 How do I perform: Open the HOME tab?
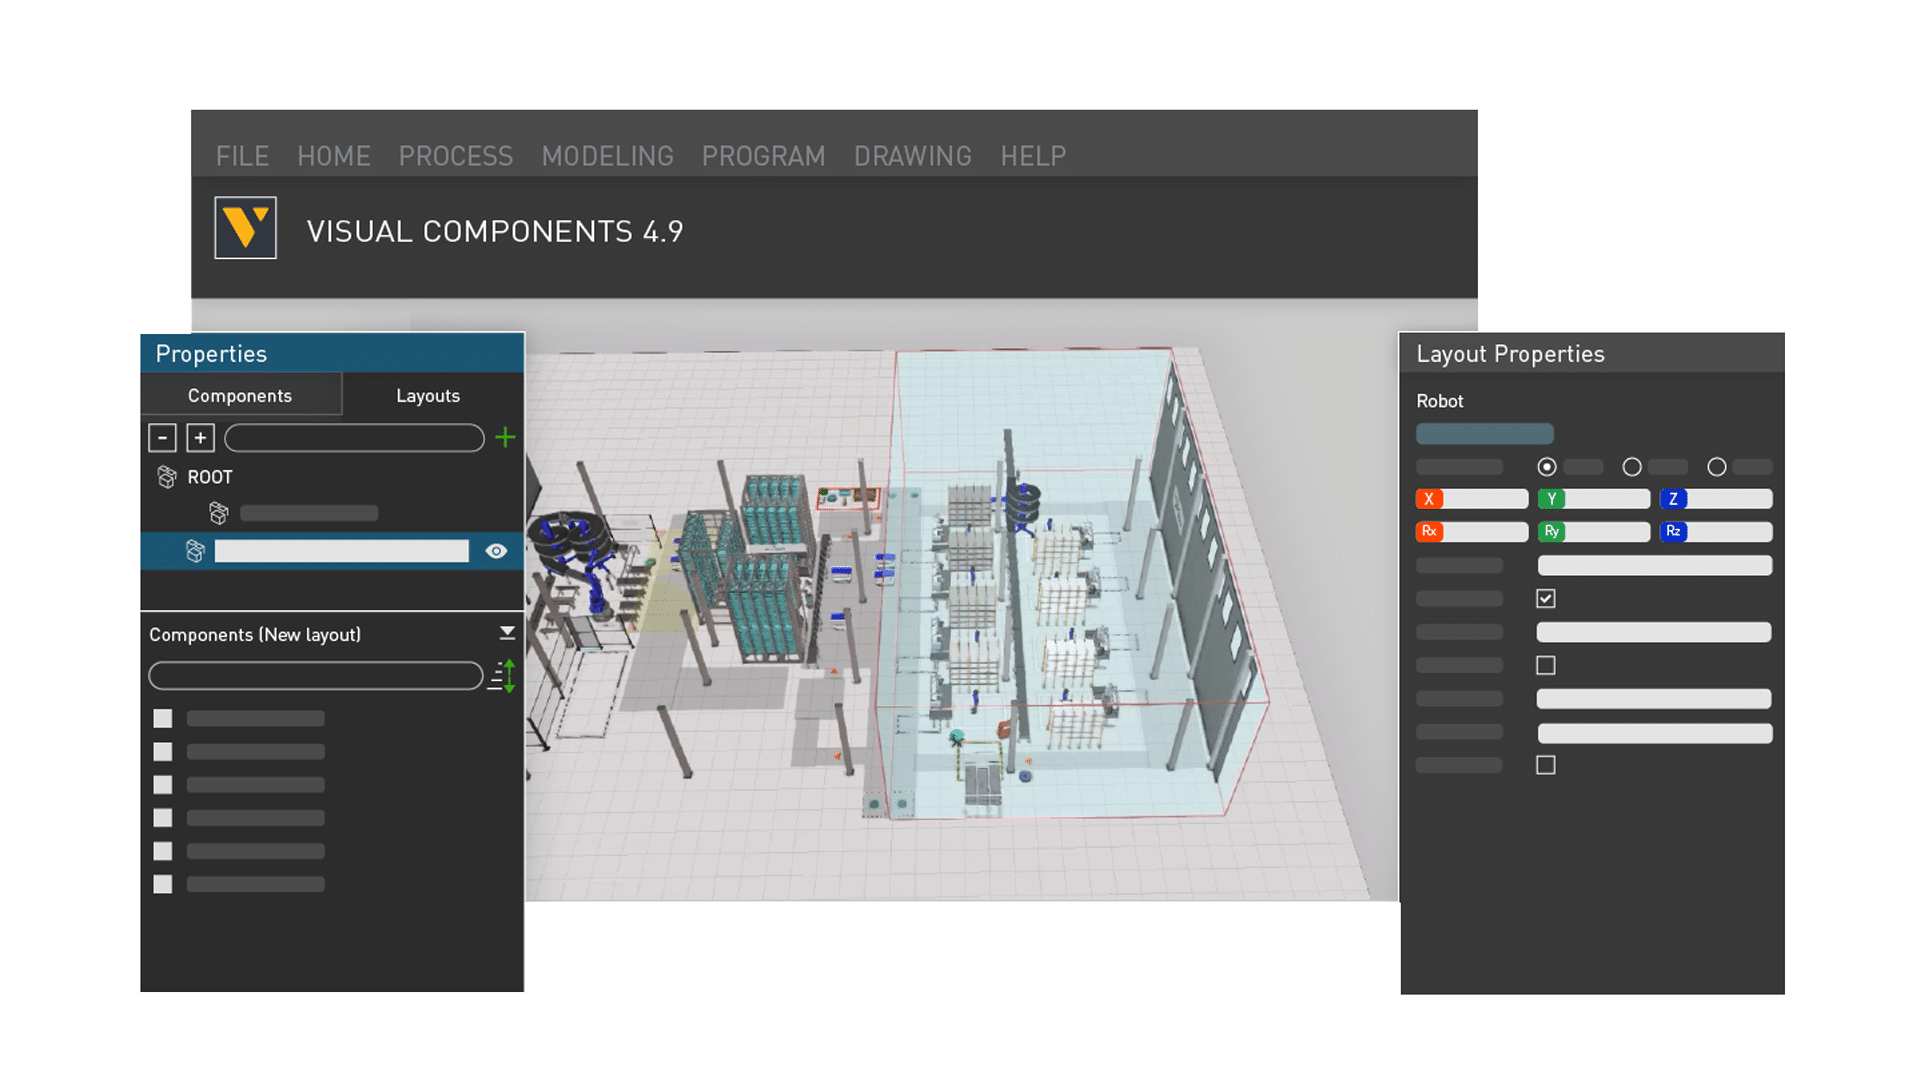(333, 156)
